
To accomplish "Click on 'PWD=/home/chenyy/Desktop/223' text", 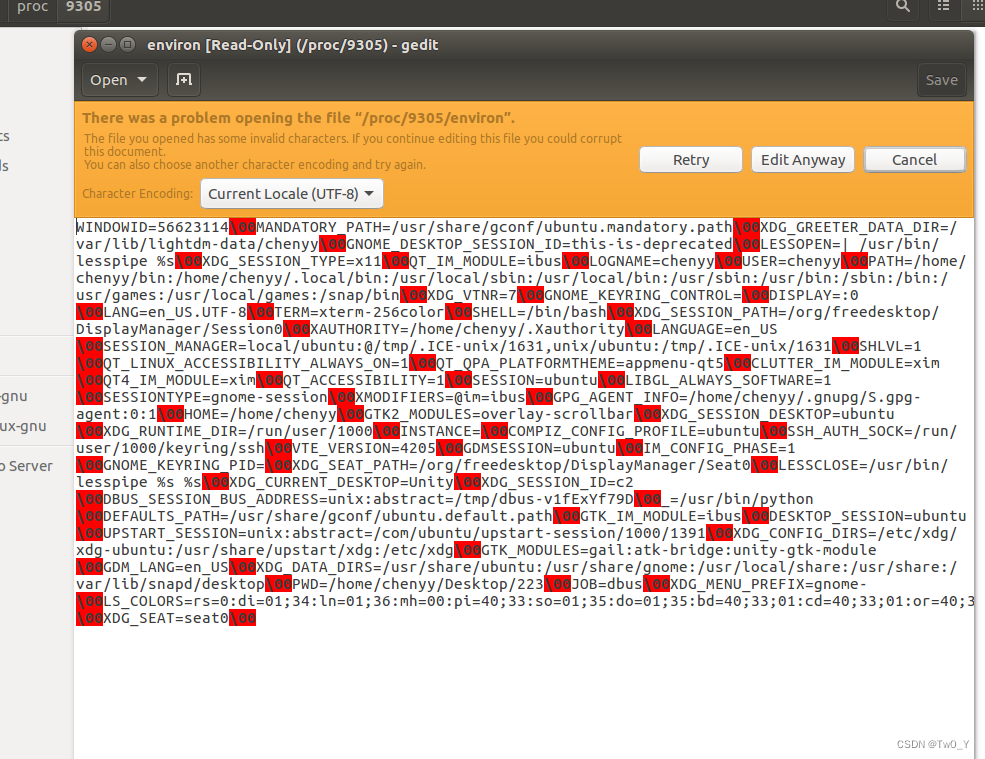I will (418, 584).
